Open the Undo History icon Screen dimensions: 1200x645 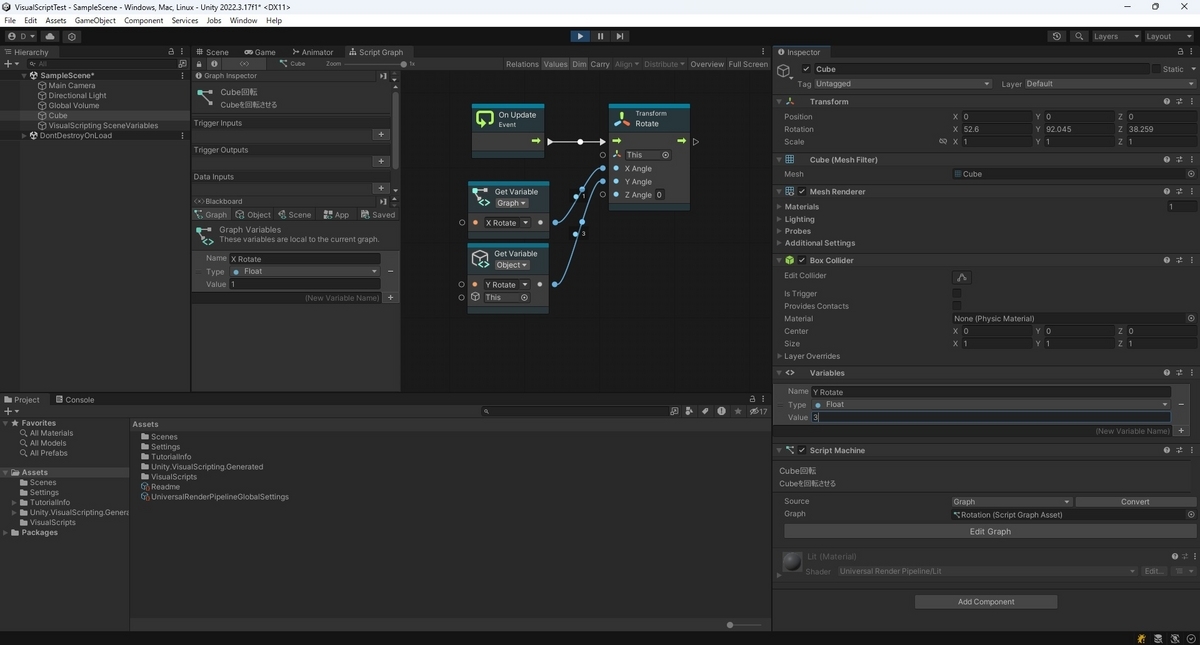pyautogui.click(x=1057, y=36)
